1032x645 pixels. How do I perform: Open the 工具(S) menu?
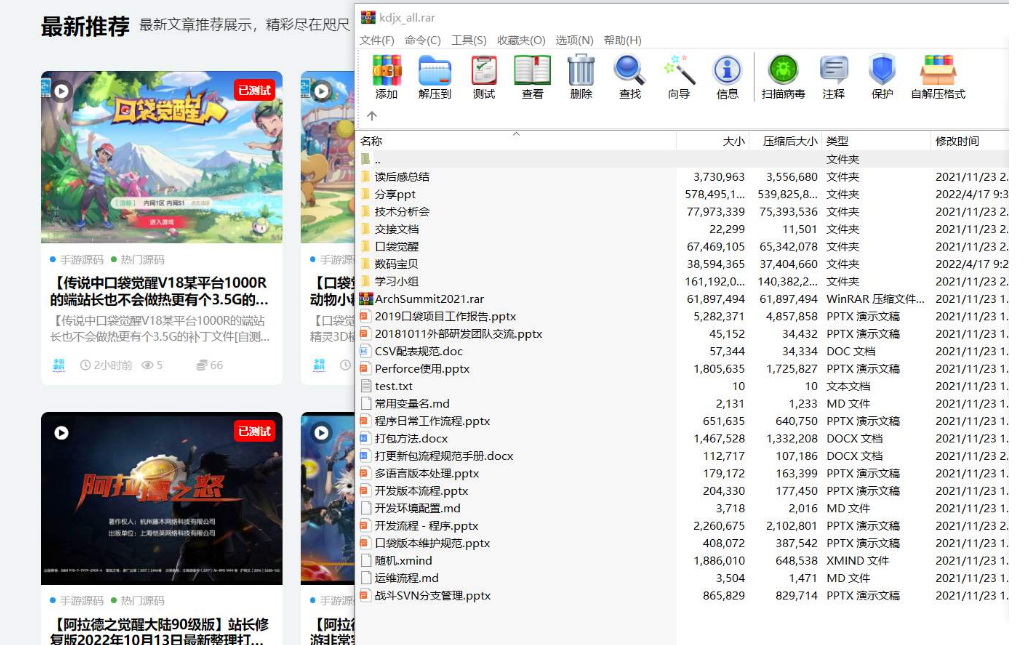[468, 40]
